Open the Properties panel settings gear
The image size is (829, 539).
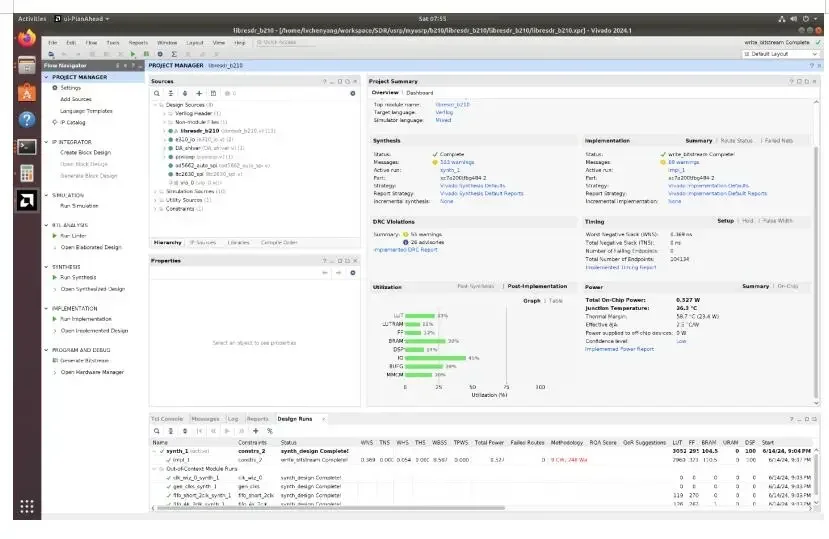352,272
